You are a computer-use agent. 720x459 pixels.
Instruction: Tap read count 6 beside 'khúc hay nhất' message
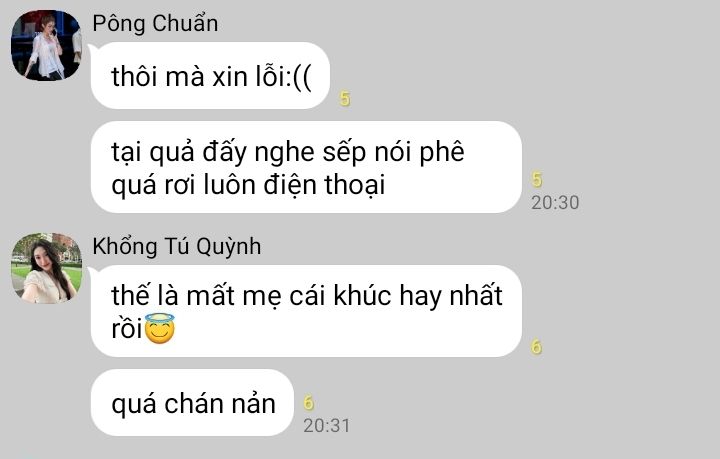536,347
